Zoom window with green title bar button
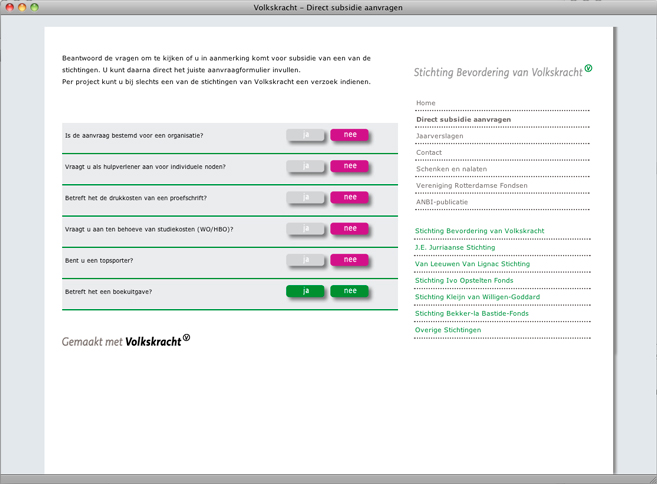Viewport: 657px width, 484px height. 34,7
